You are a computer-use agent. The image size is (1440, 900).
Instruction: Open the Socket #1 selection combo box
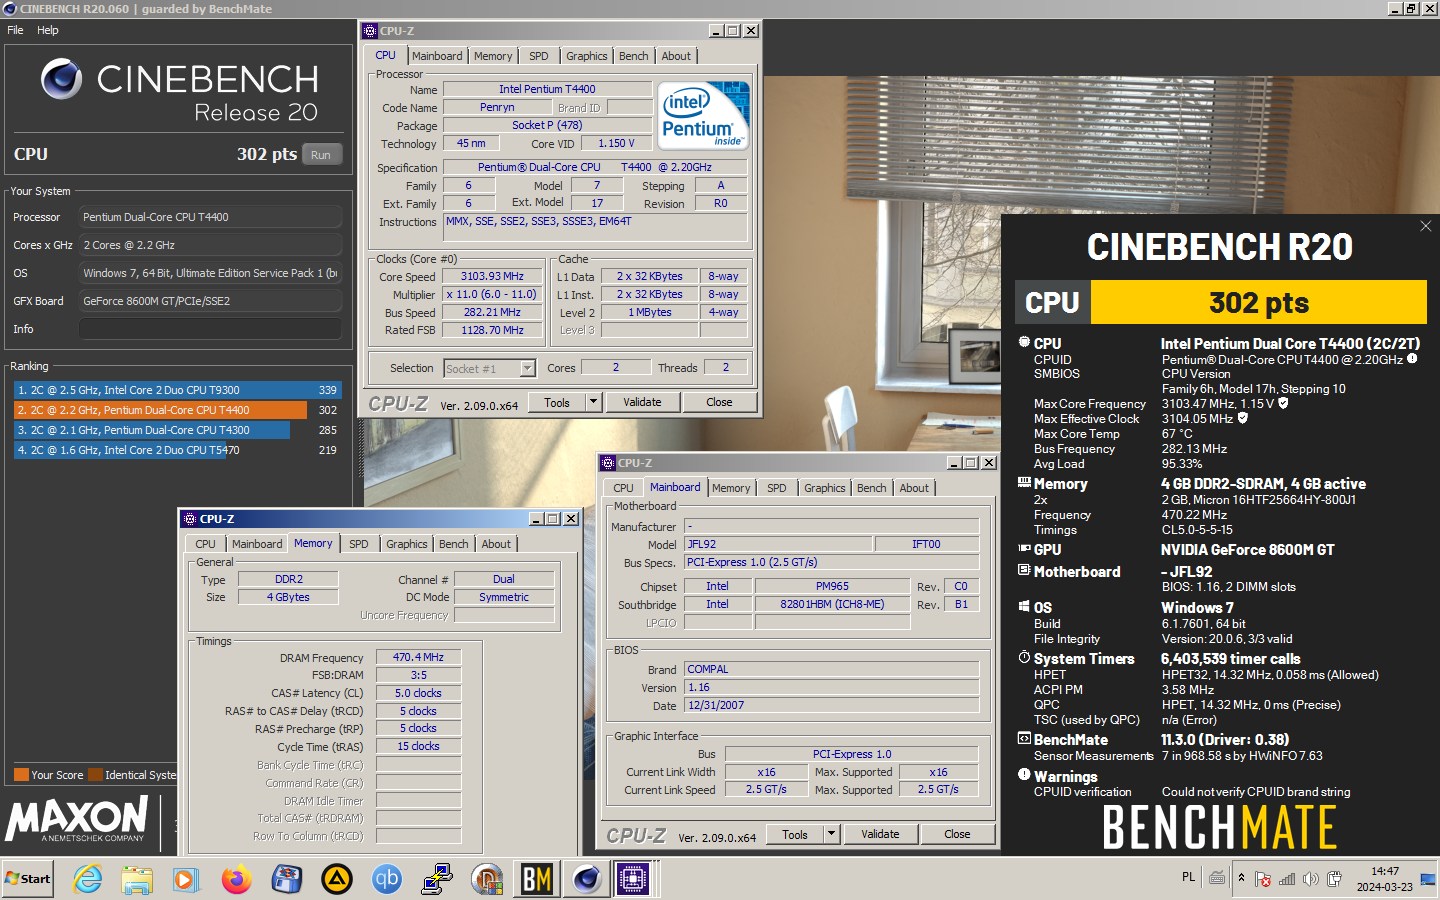pyautogui.click(x=489, y=368)
